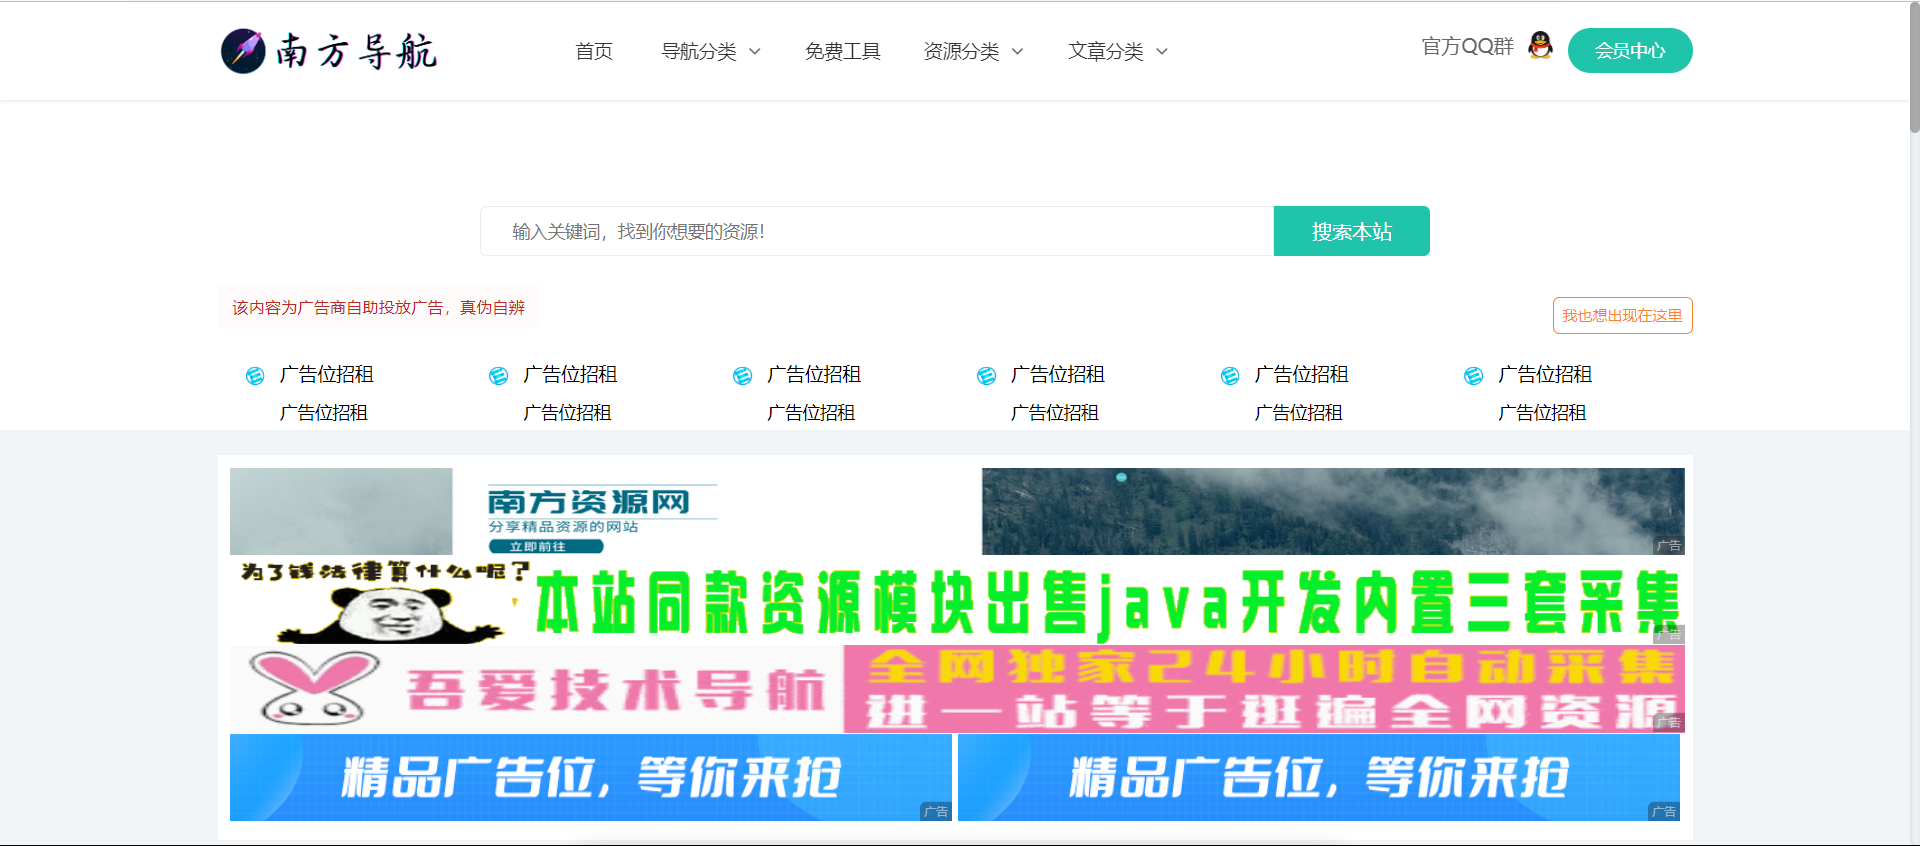The image size is (1920, 846).
Task: Click the 我也想出现在这里 button
Action: pos(1622,315)
